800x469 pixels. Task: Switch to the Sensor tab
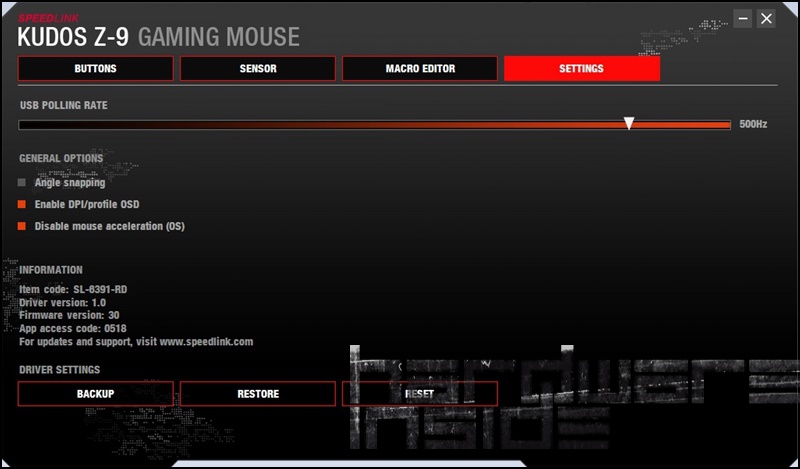(258, 69)
